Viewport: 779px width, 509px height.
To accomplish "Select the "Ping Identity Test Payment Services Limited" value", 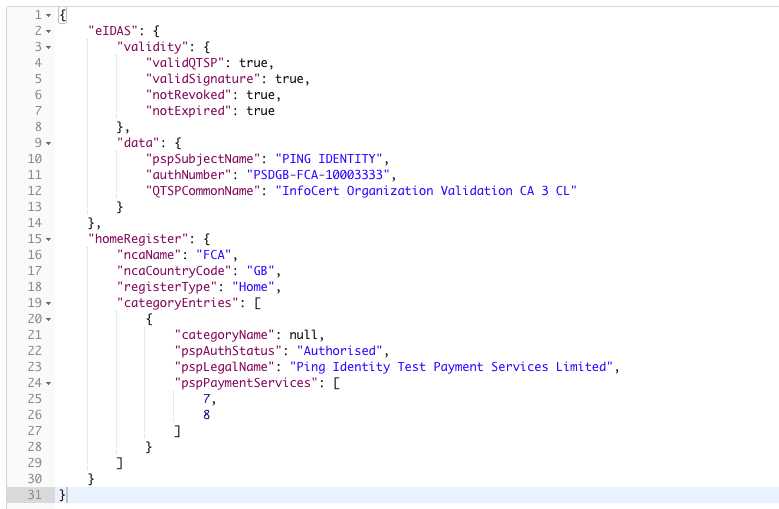I will [x=451, y=366].
